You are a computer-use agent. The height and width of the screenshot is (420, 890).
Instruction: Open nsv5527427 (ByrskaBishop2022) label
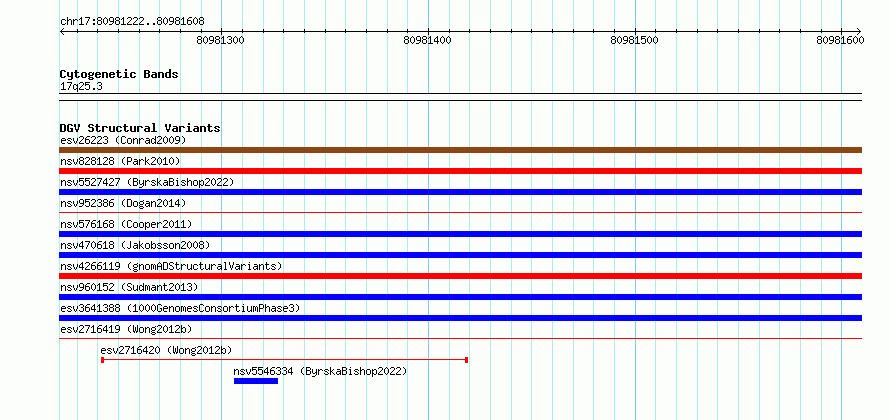coord(147,182)
